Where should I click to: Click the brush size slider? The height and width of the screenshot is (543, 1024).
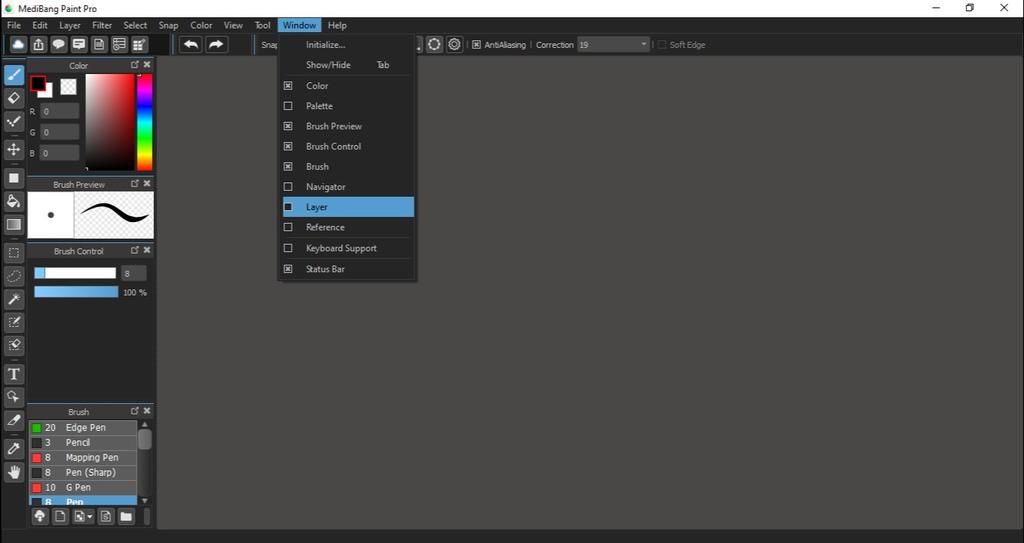(x=75, y=273)
